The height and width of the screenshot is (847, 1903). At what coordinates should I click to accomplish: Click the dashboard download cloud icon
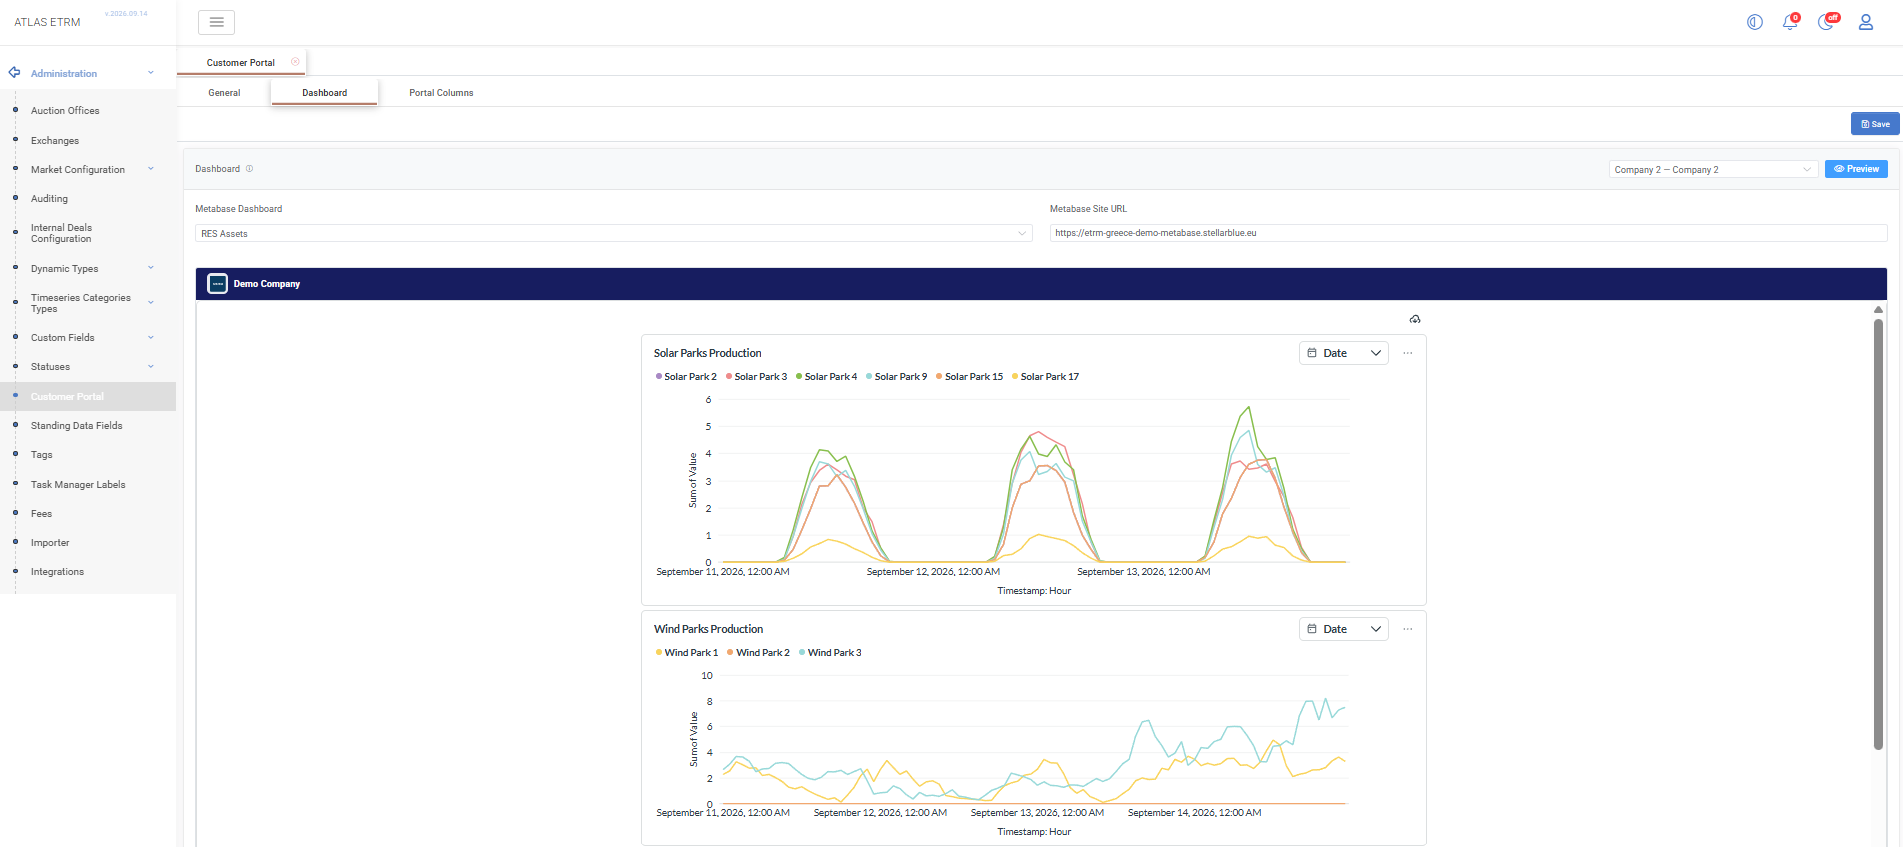click(1415, 319)
